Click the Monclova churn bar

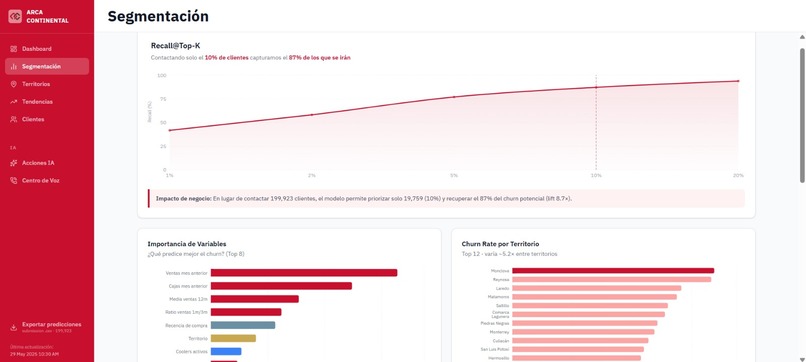tap(613, 270)
